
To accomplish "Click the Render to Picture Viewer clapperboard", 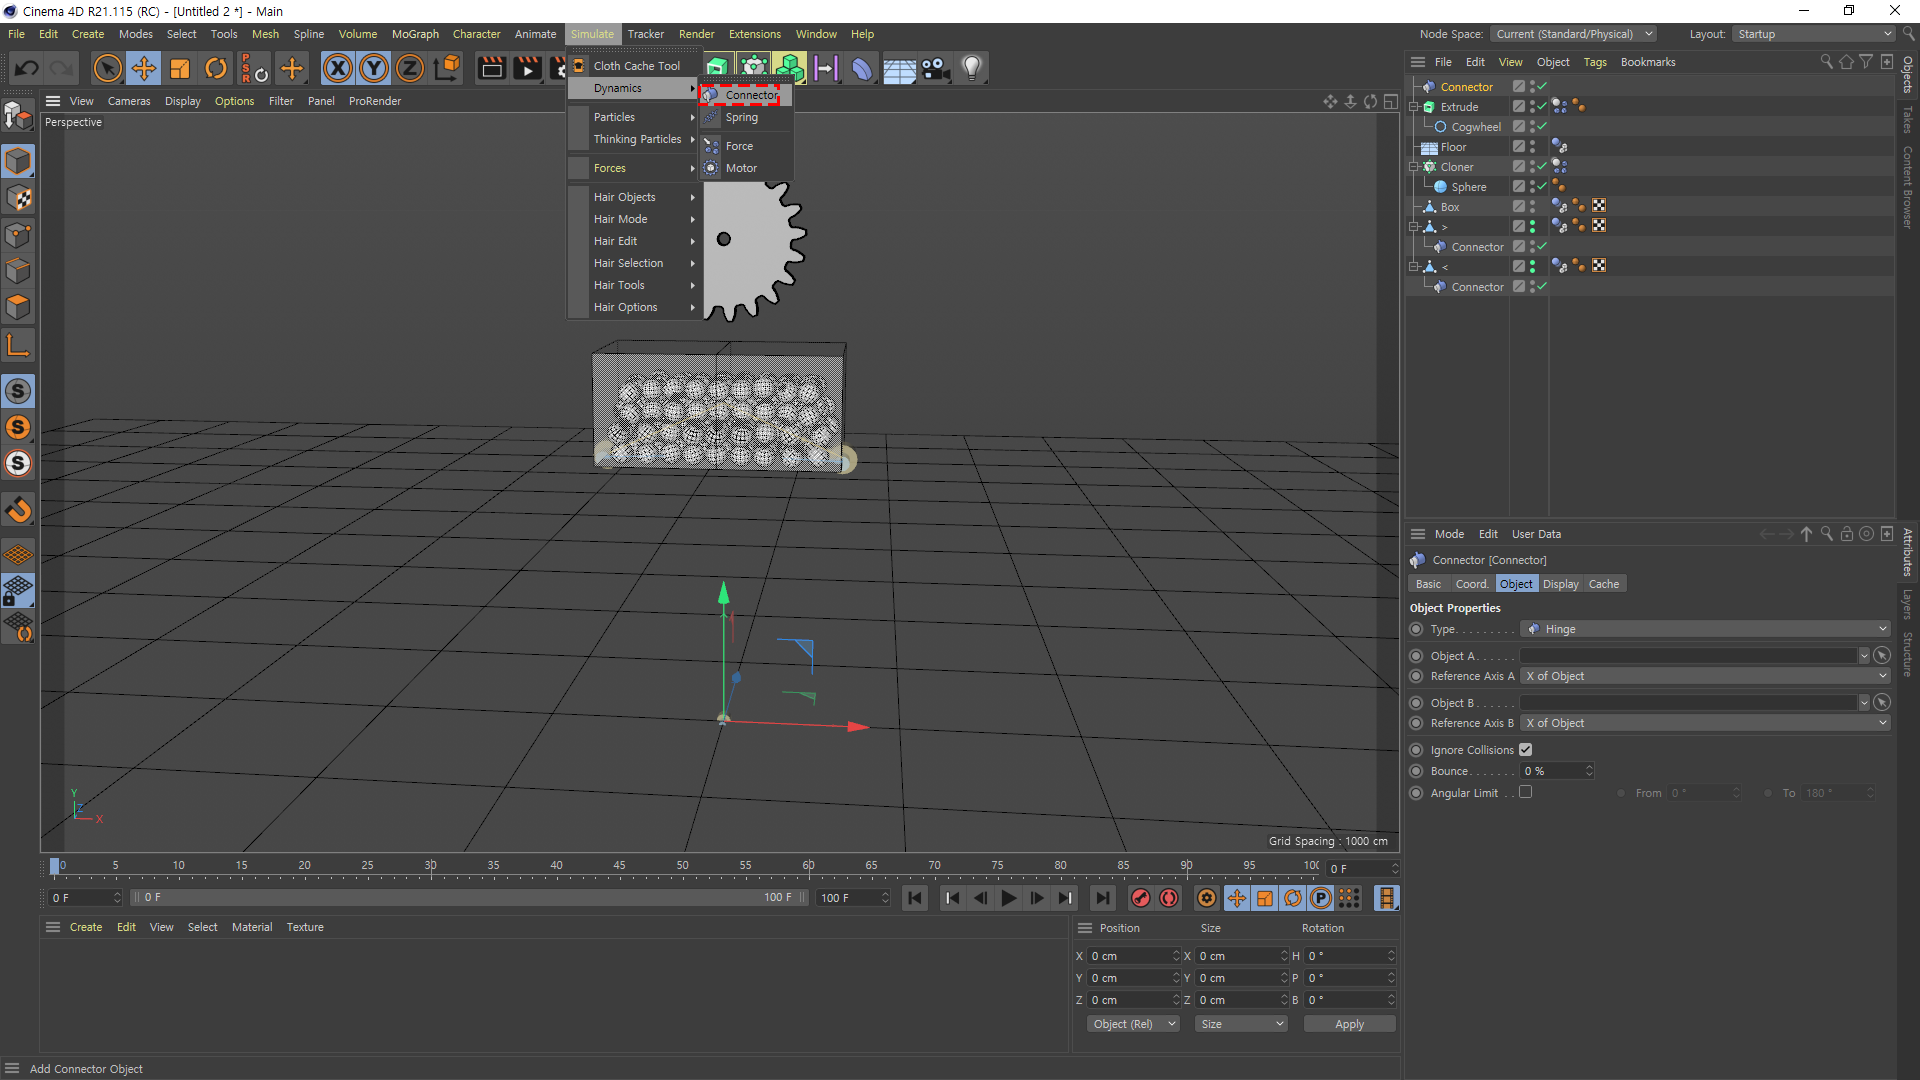I will coord(527,68).
